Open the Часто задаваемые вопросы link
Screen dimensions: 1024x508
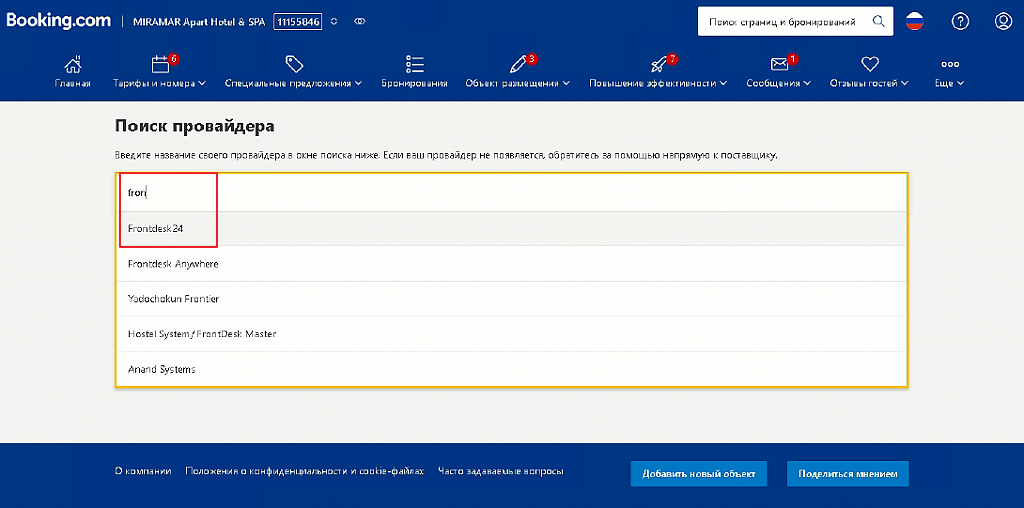pos(501,471)
